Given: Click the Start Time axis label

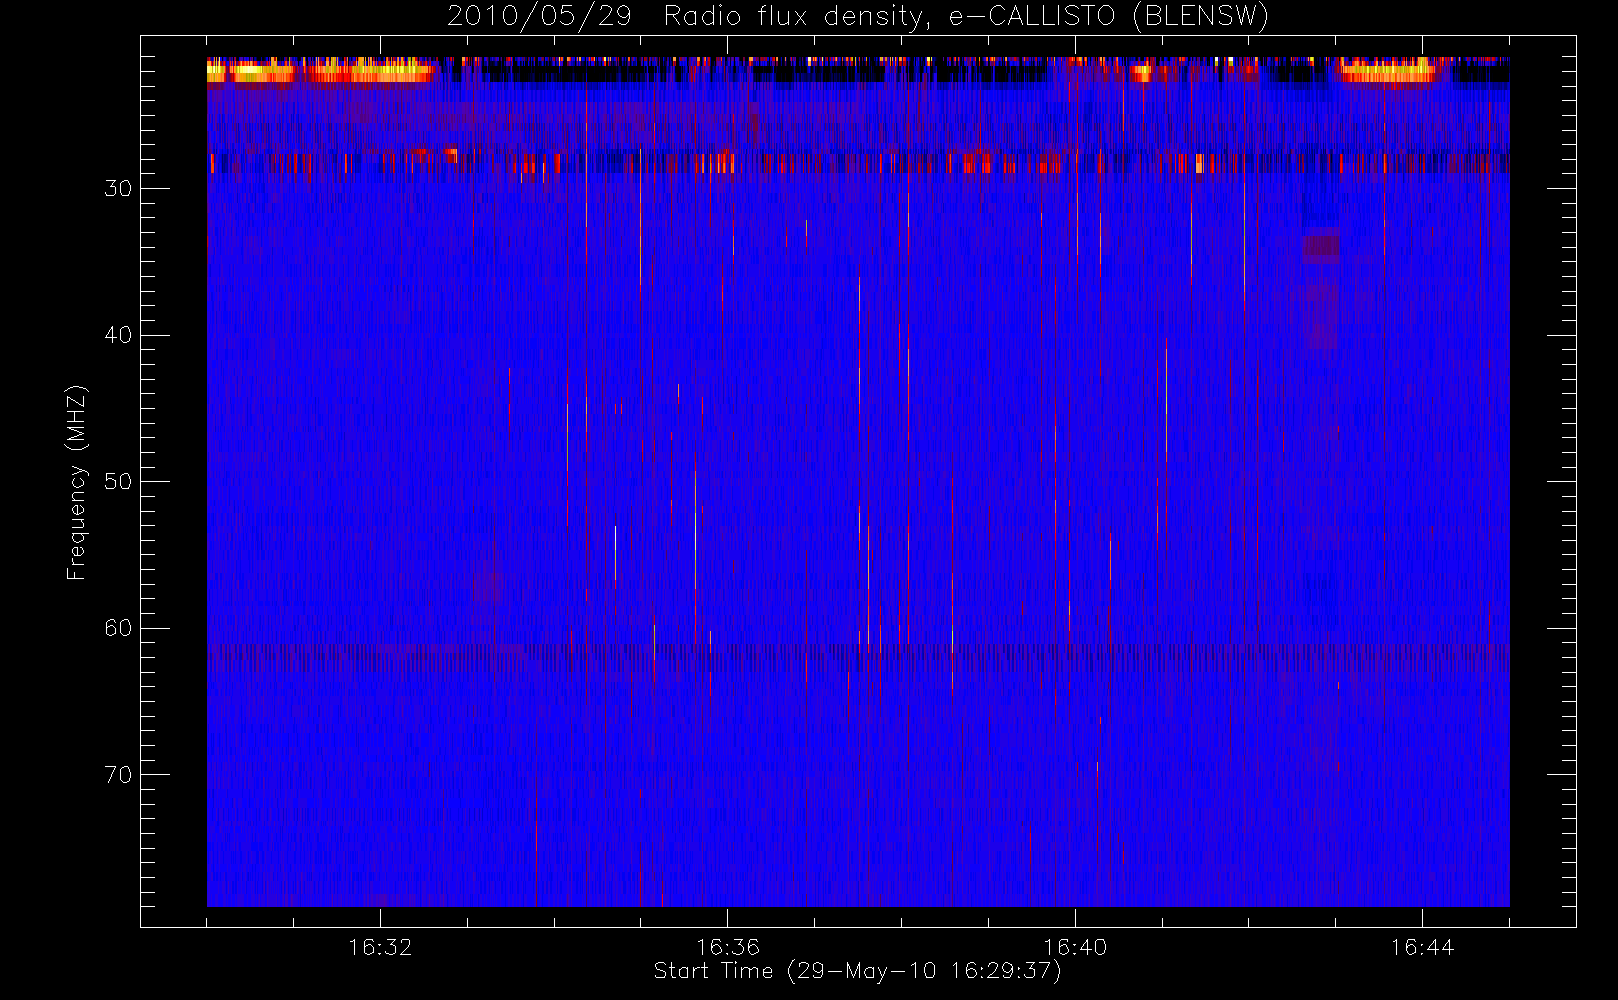Looking at the screenshot, I should (858, 971).
